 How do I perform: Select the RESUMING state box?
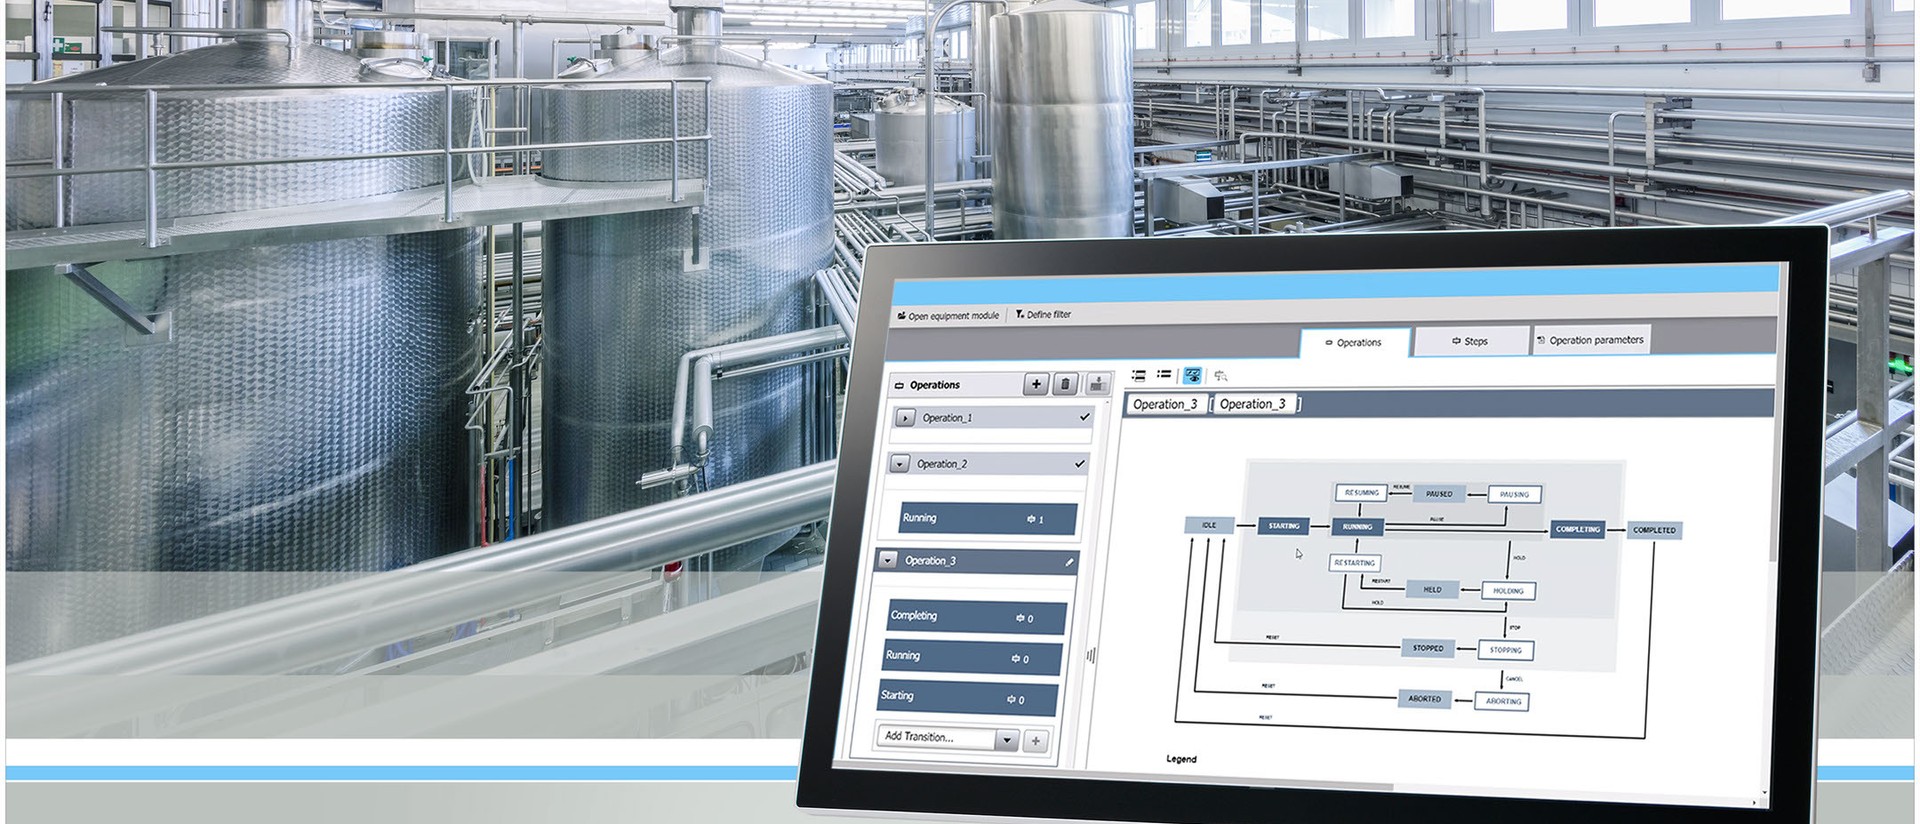[x=1361, y=493]
